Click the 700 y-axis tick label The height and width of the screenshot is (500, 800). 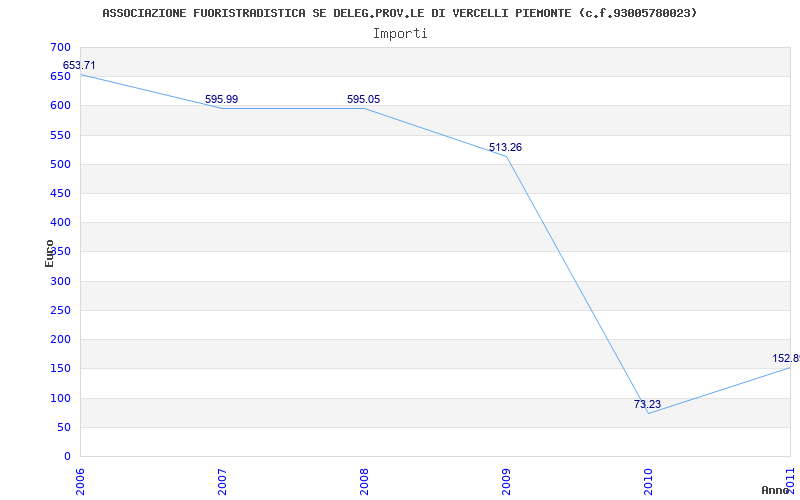click(60, 47)
